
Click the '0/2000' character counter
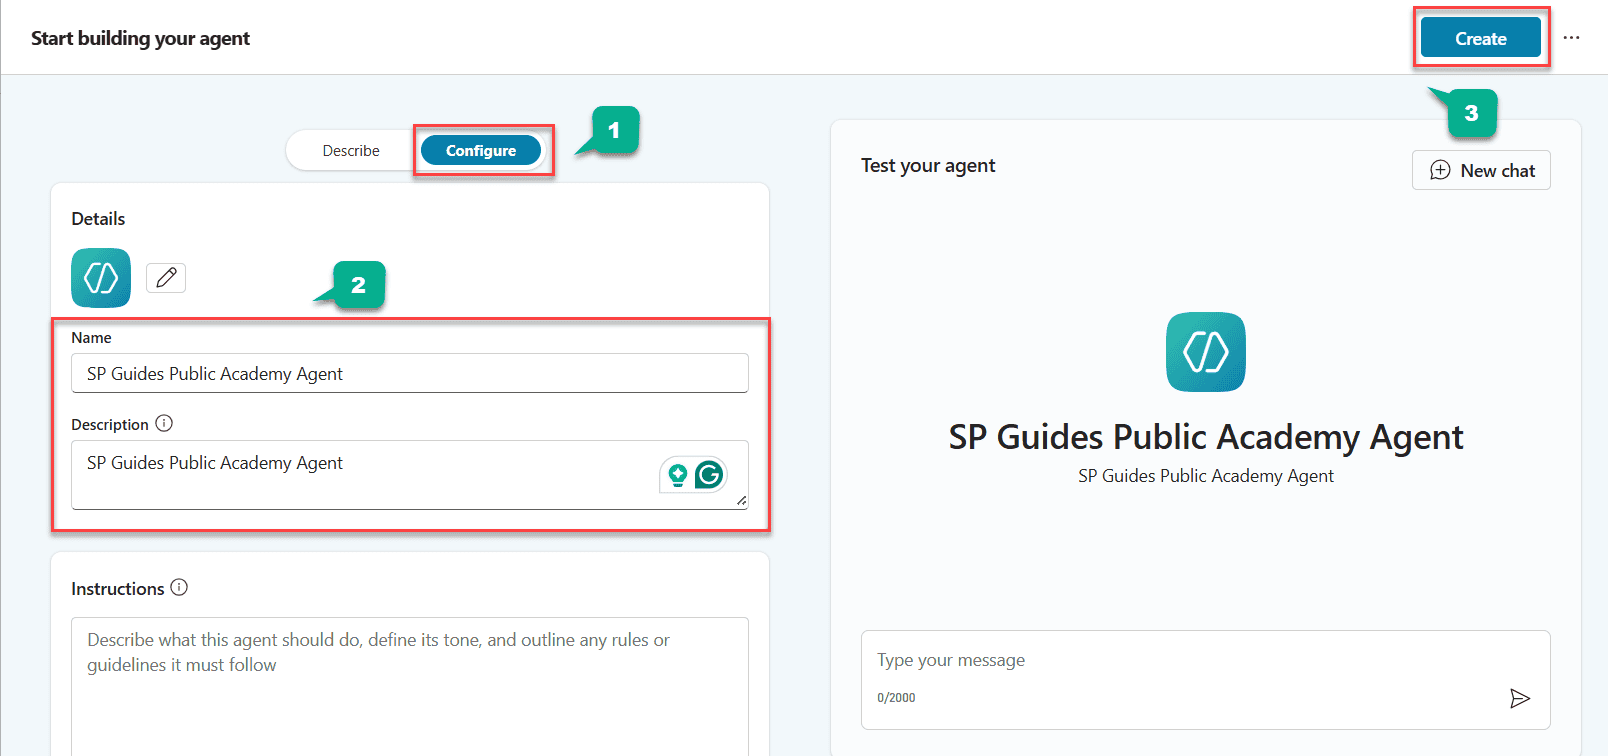pos(896,698)
